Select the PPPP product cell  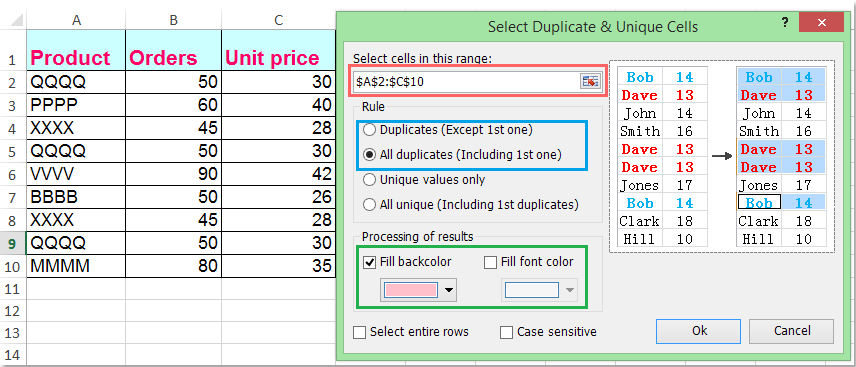pos(76,105)
